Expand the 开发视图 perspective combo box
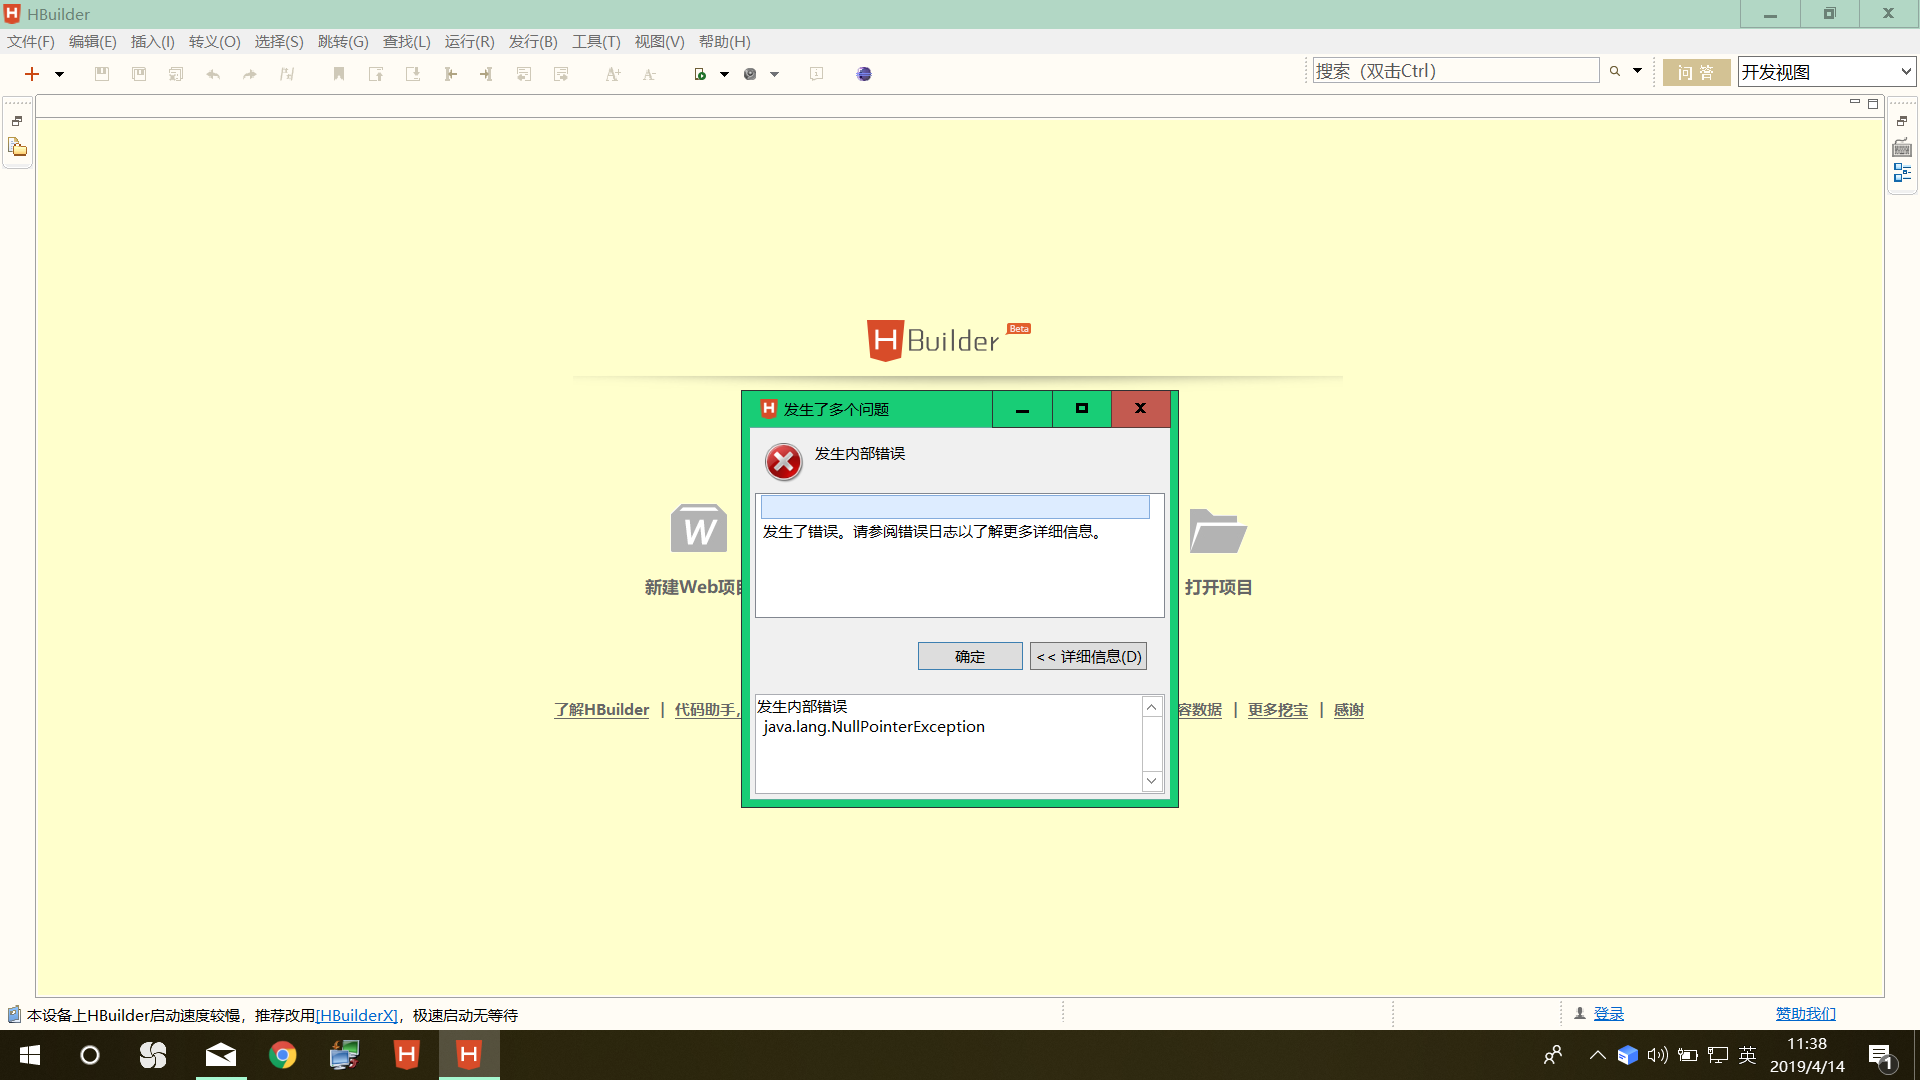 click(1905, 72)
